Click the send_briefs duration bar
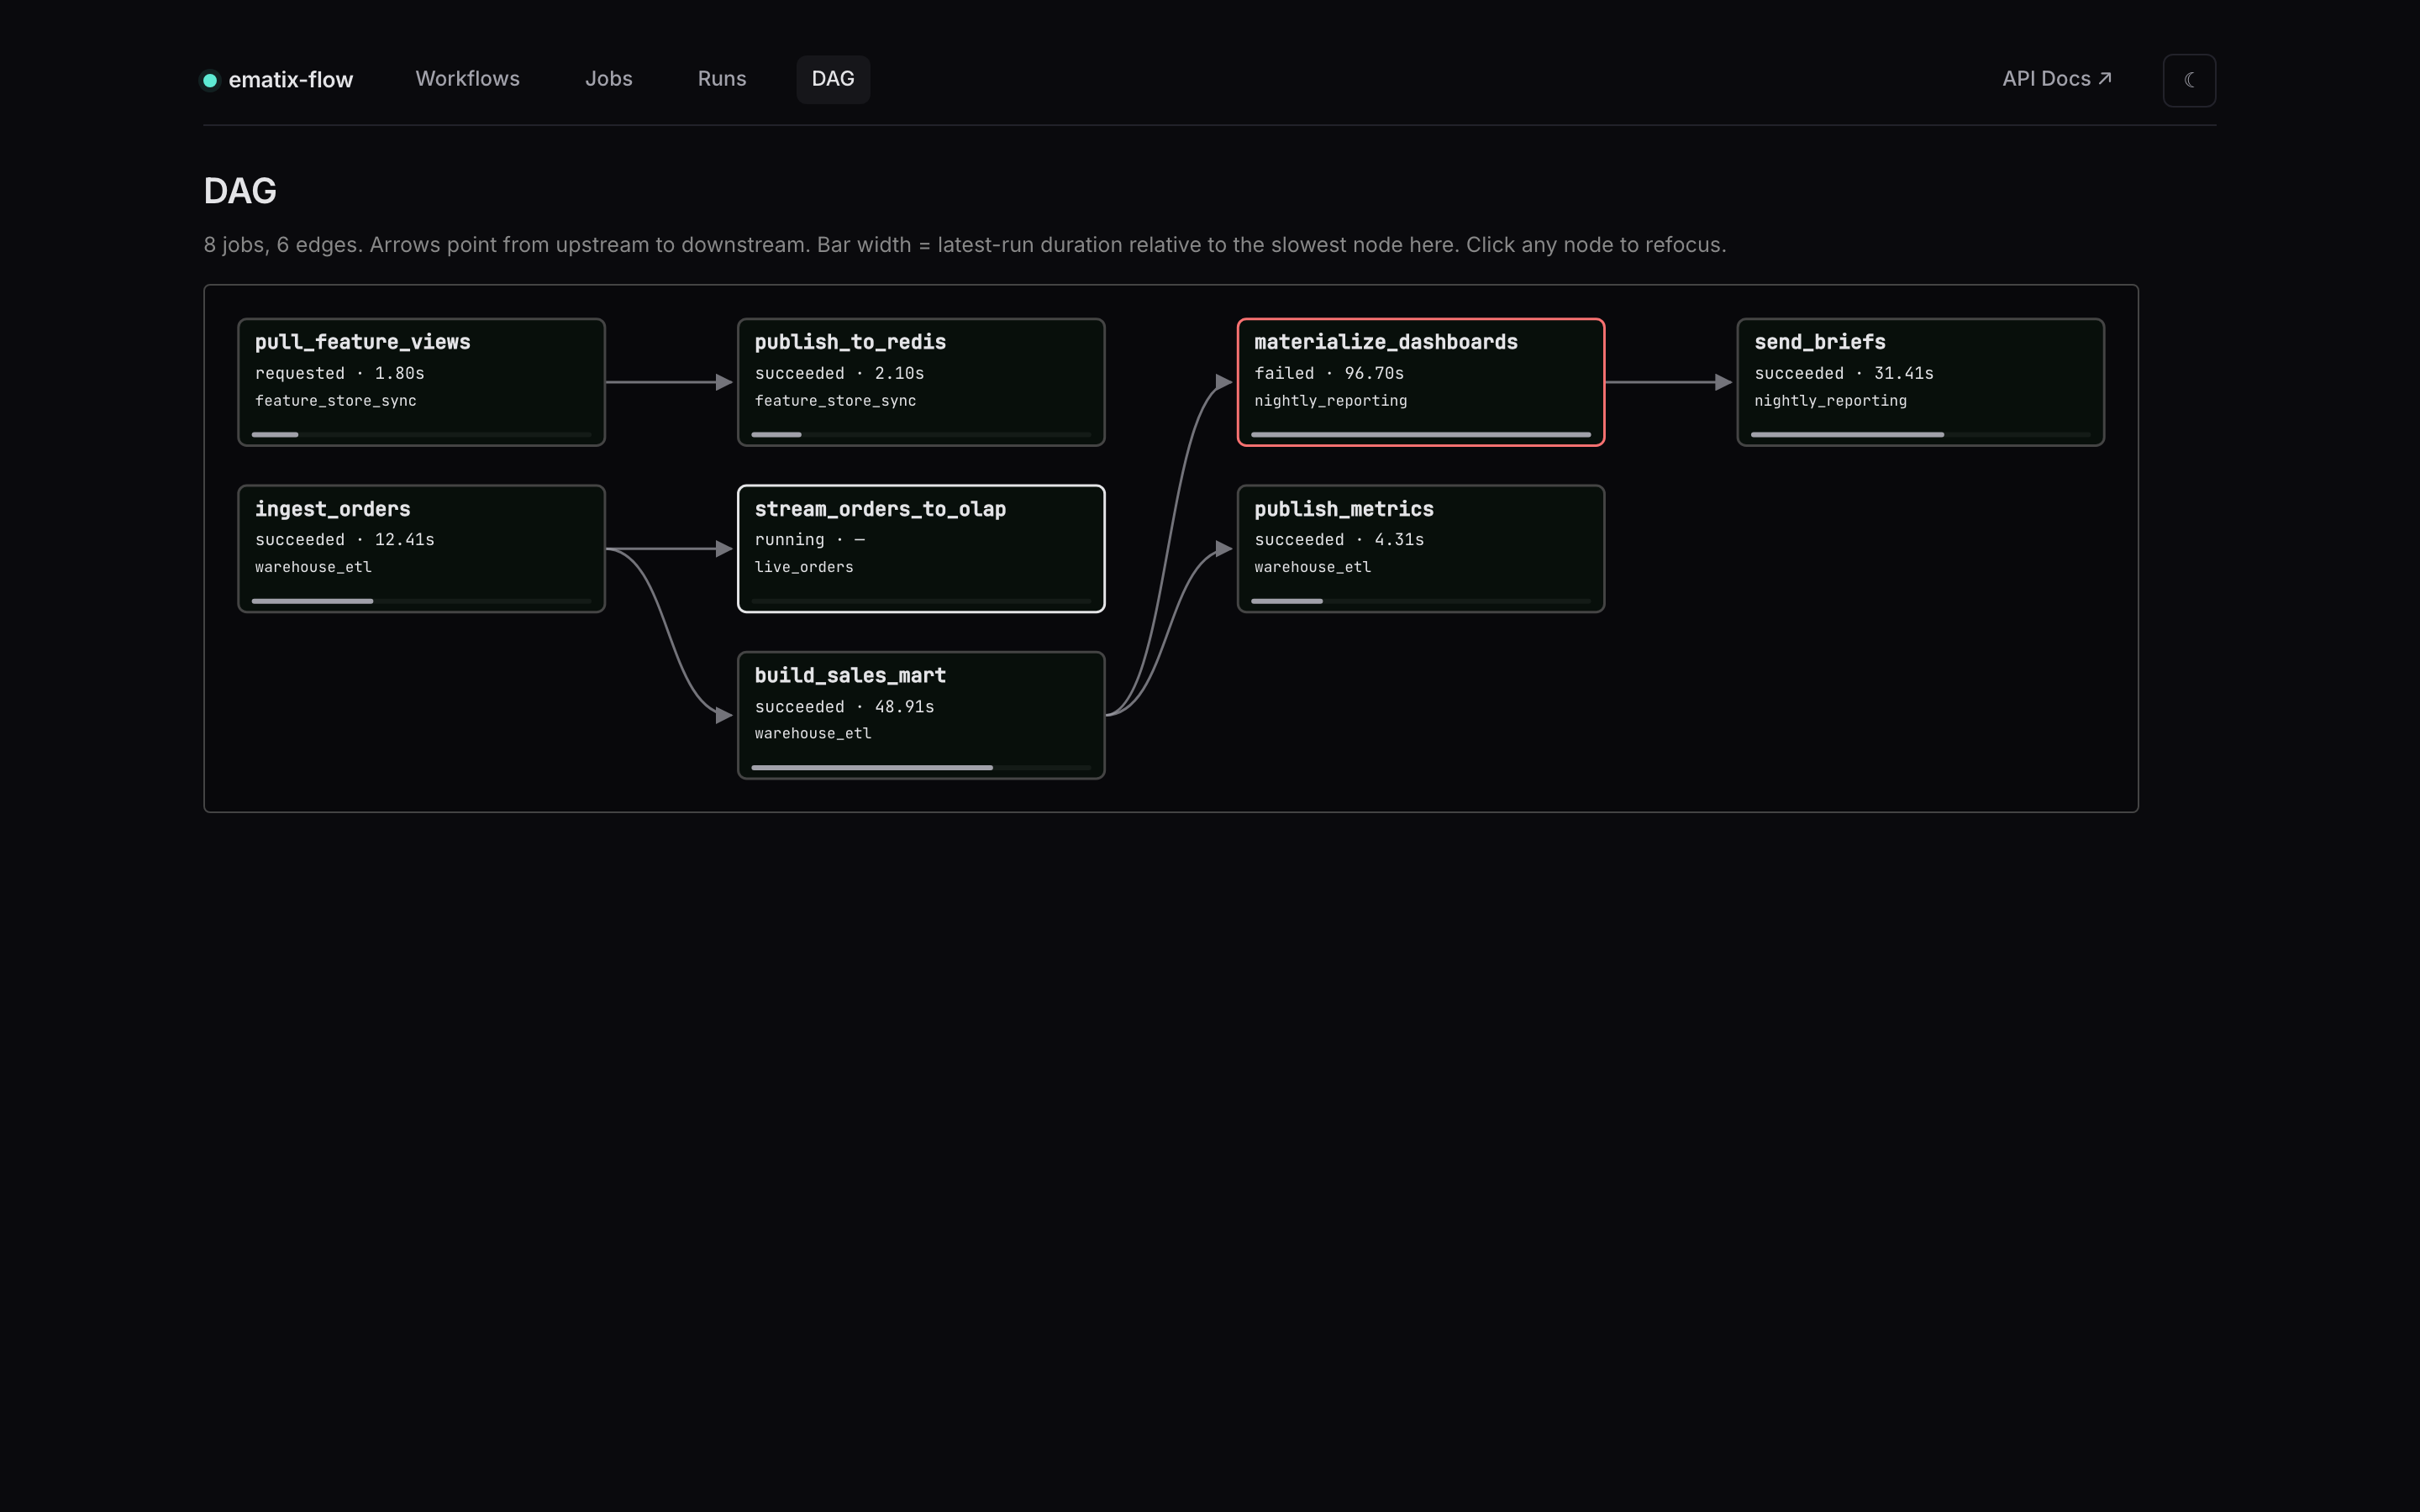Screen dimensions: 2420x1512 1920,435
